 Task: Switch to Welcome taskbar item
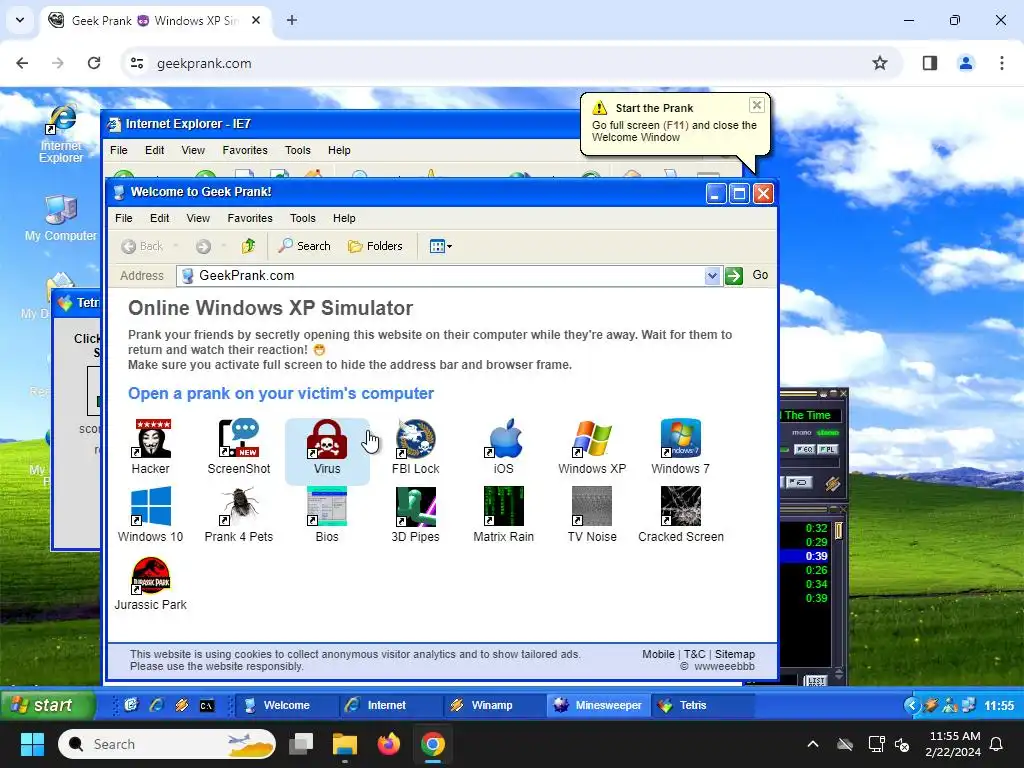[285, 705]
